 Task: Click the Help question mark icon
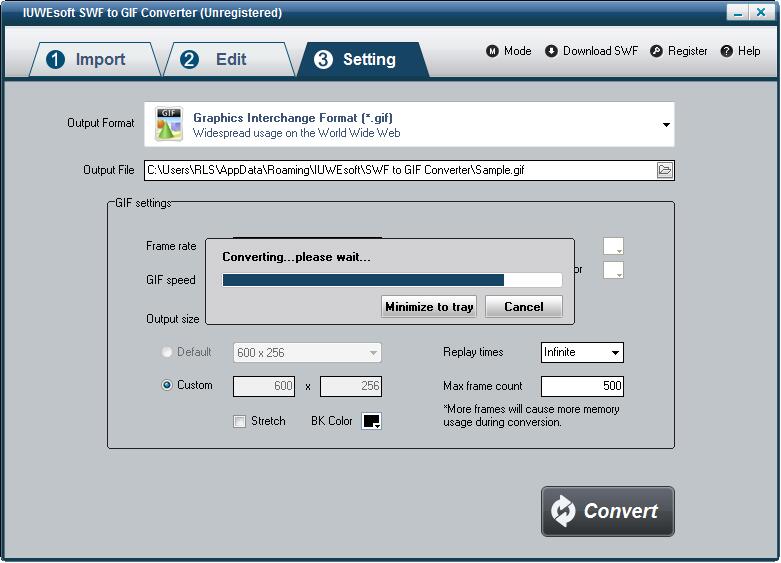(727, 51)
